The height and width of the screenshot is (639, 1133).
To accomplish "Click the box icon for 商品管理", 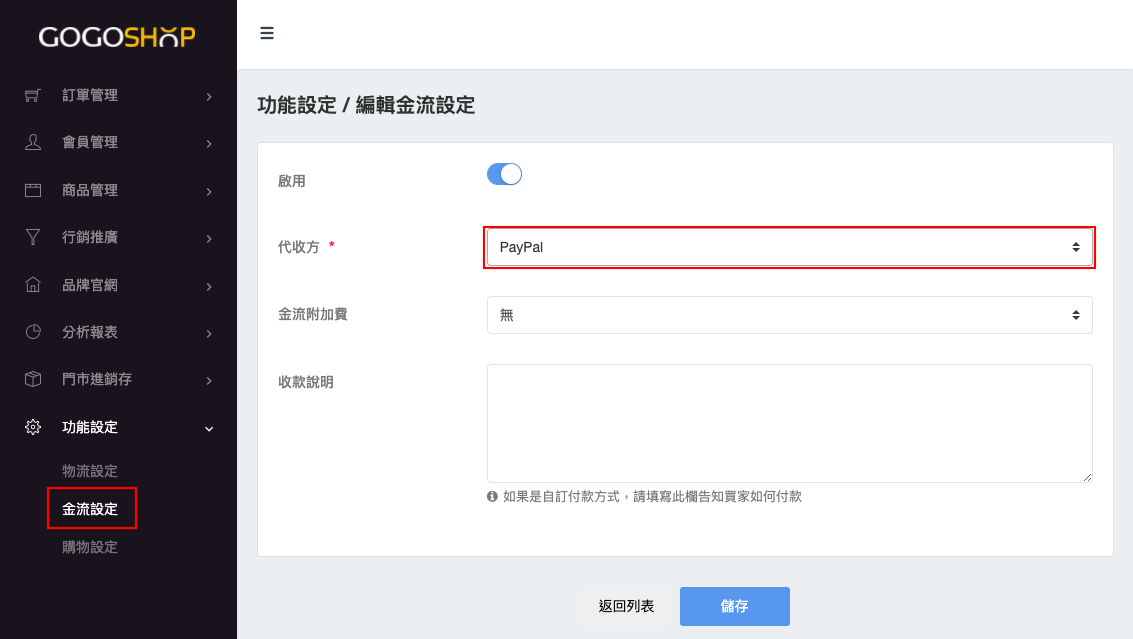I will (x=33, y=190).
